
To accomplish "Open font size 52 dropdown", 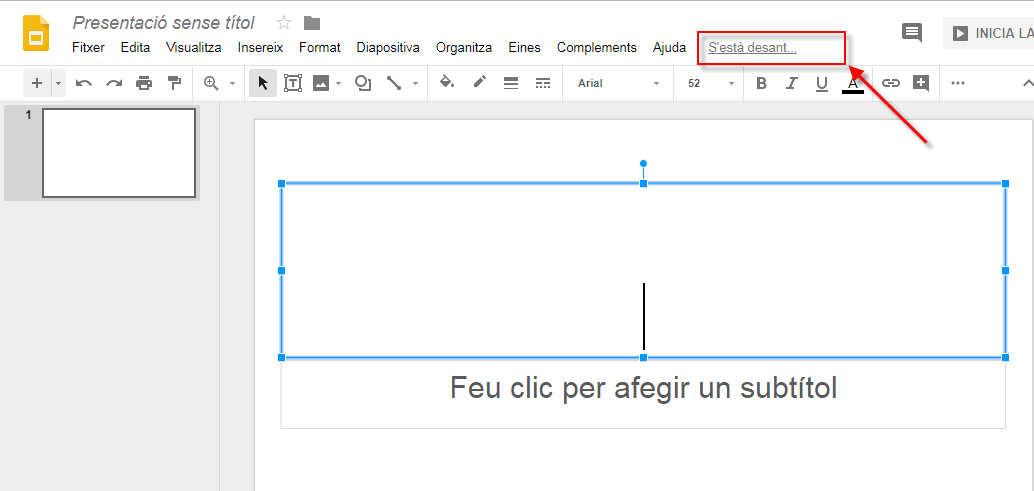I will 710,84.
